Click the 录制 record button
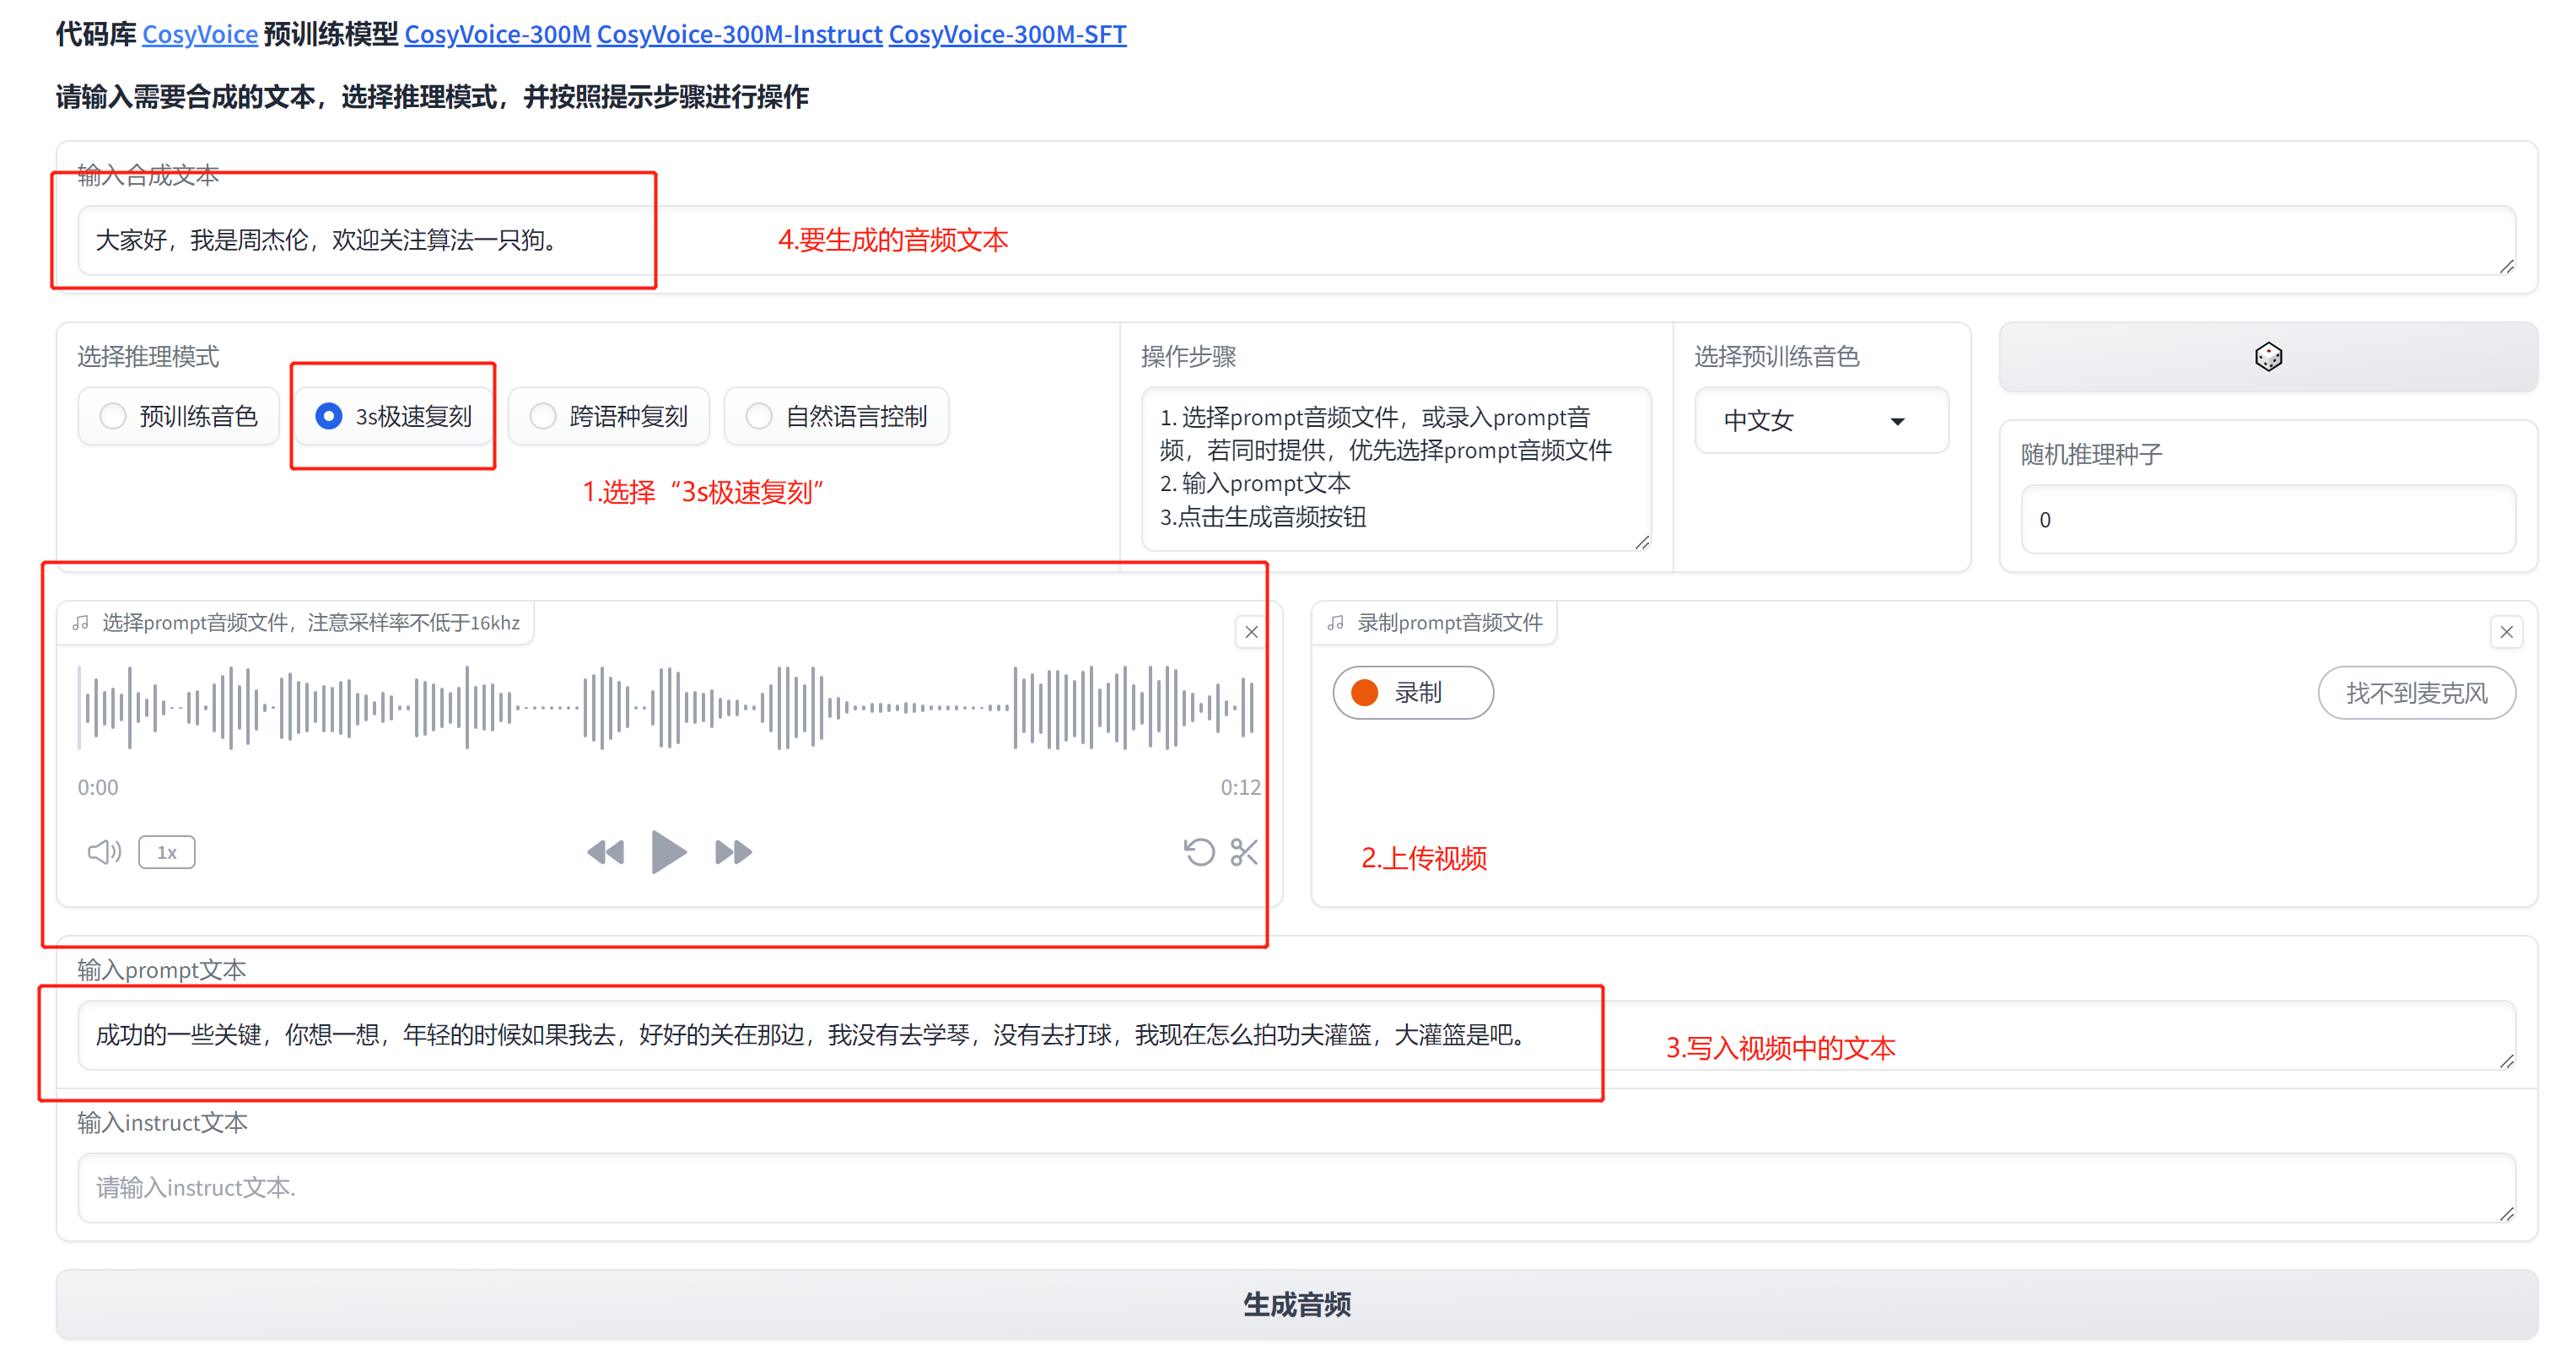Viewport: 2576px width, 1366px height. (x=1412, y=693)
